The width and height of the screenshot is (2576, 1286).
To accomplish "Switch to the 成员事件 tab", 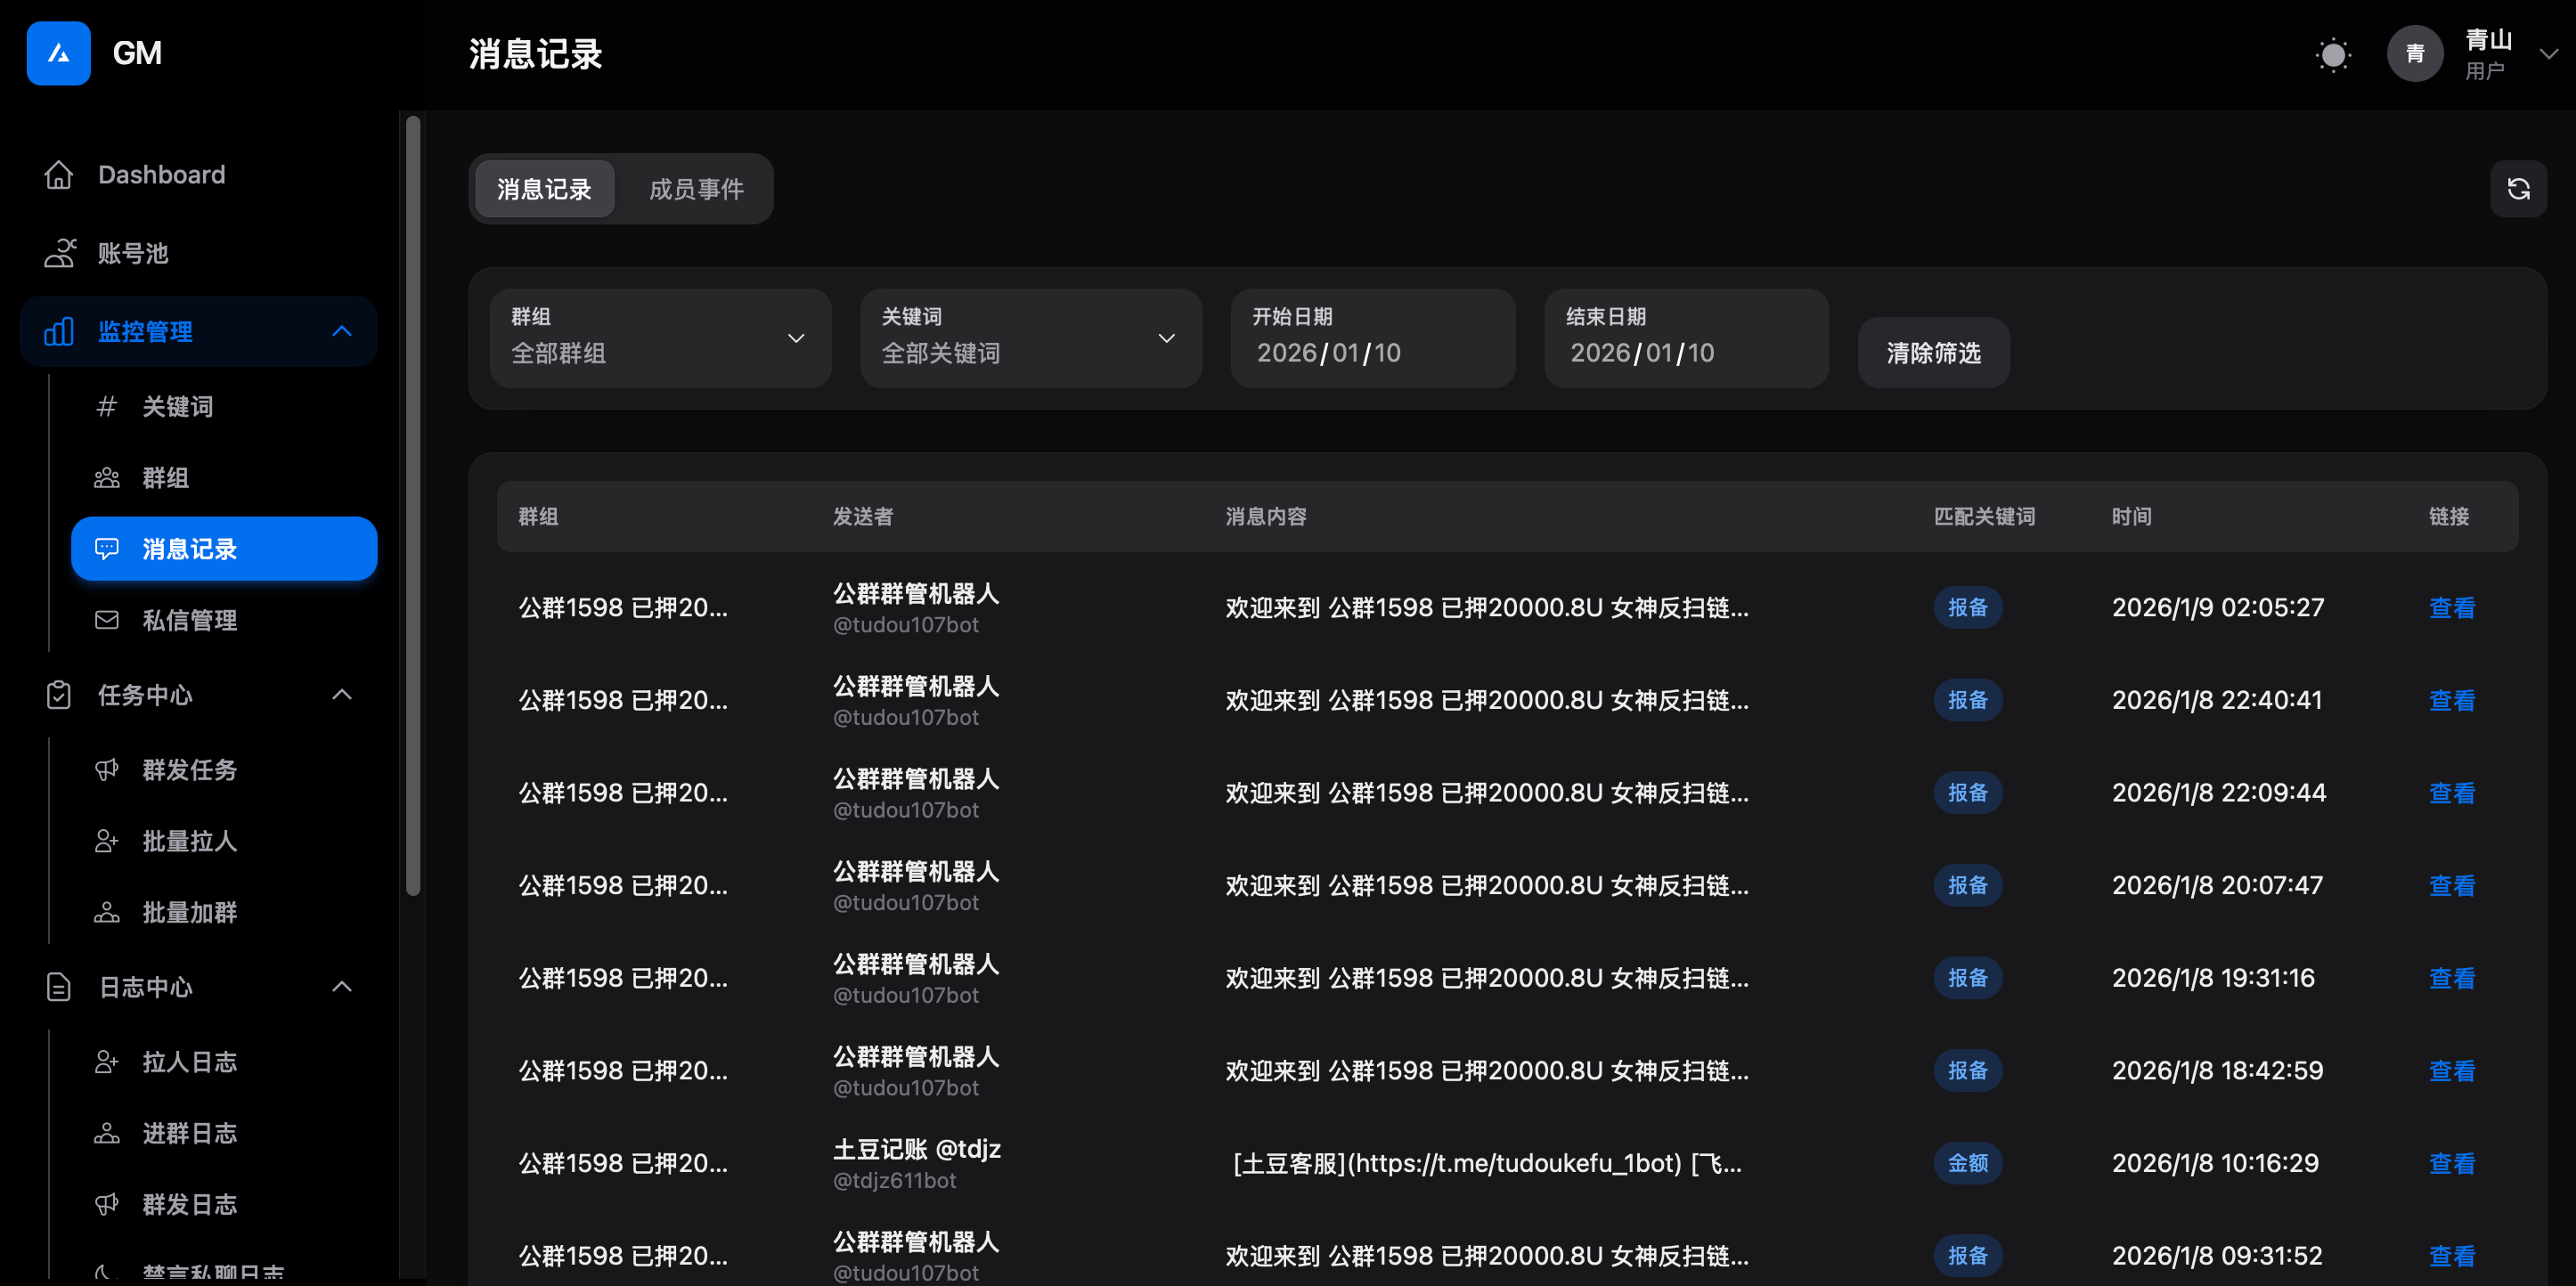I will coord(698,188).
